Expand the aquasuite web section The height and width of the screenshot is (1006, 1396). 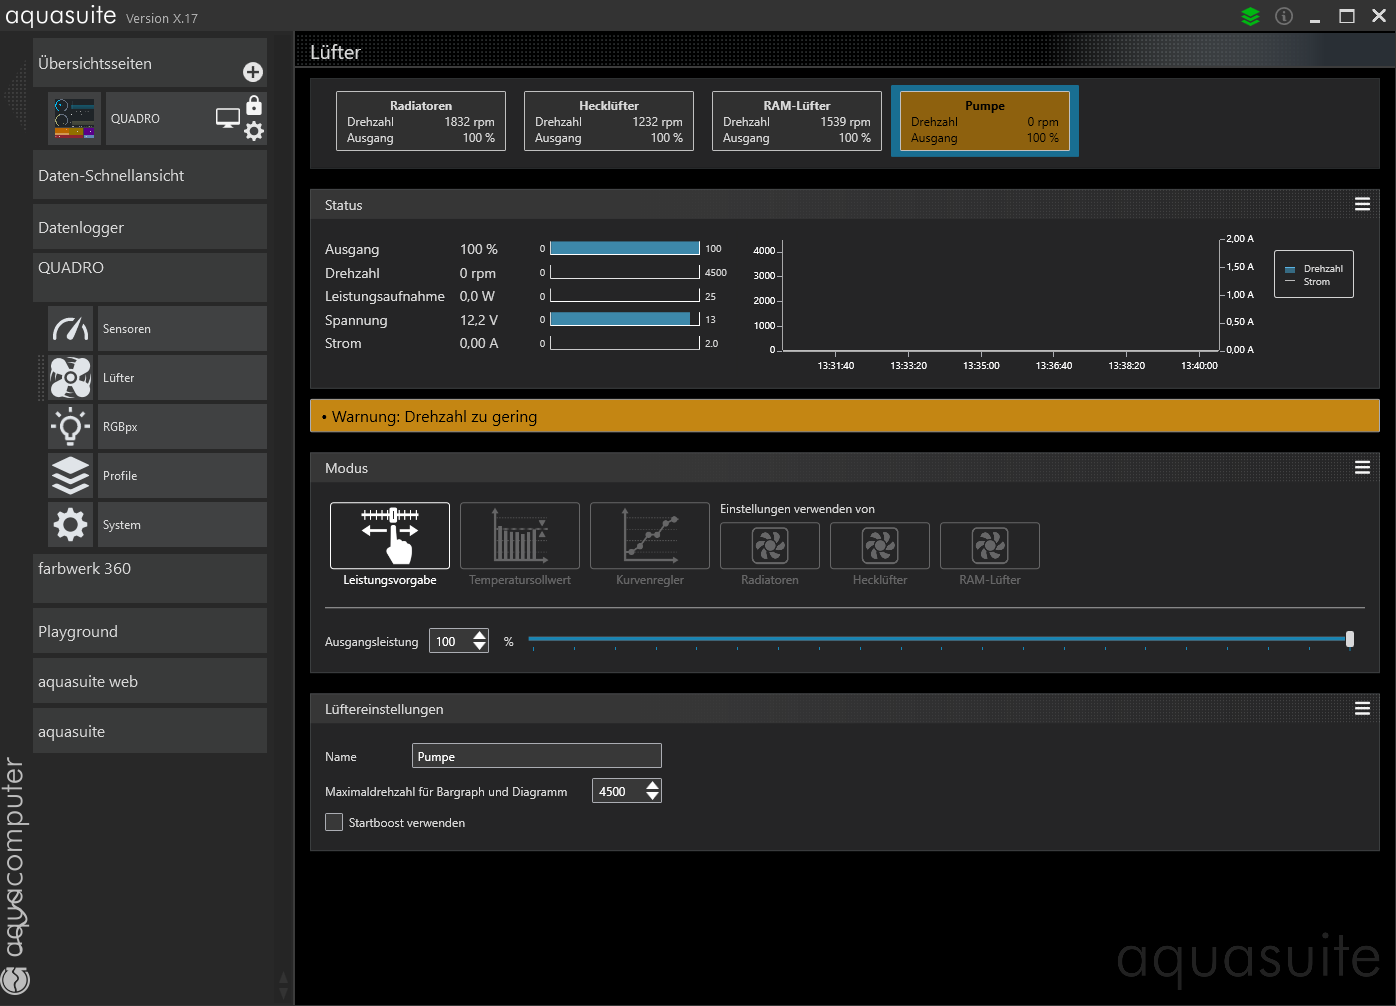coord(150,681)
